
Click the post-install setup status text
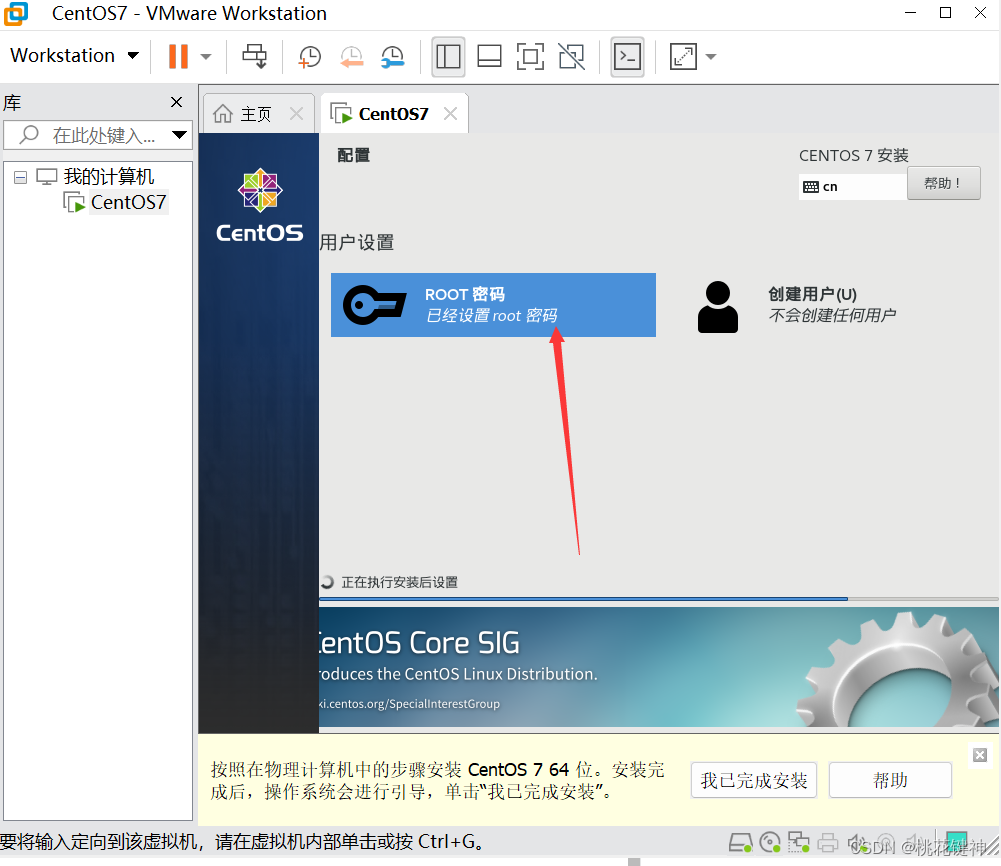(400, 582)
